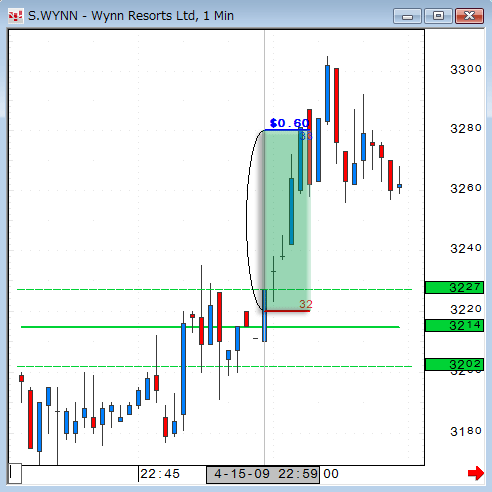Viewport: 492px width, 492px height.
Task: Click the small box at bottom-left of time axis
Action: coord(15,473)
